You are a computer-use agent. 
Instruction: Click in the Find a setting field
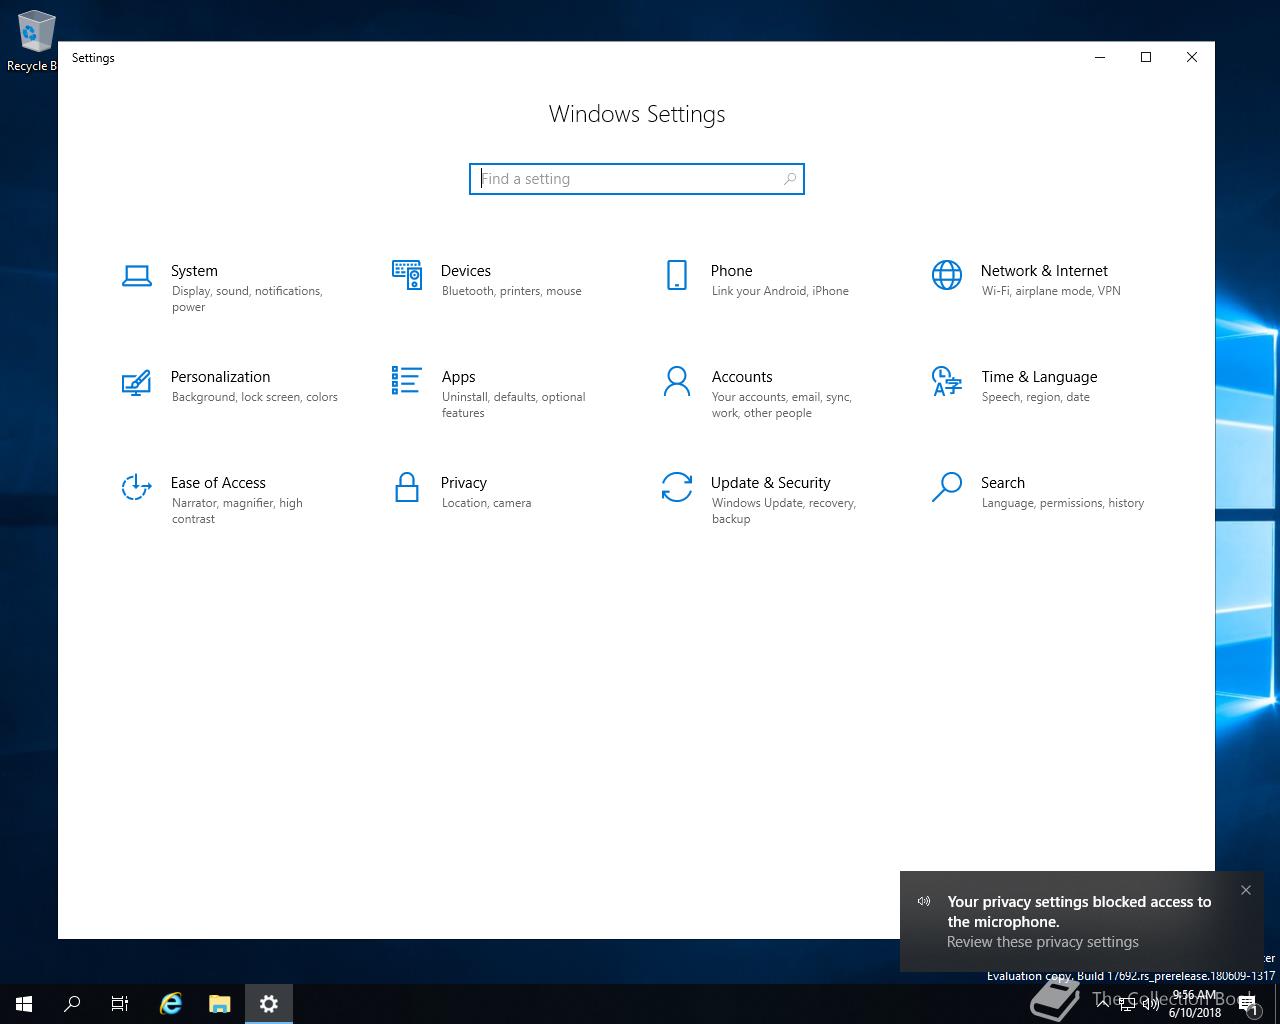coord(637,179)
